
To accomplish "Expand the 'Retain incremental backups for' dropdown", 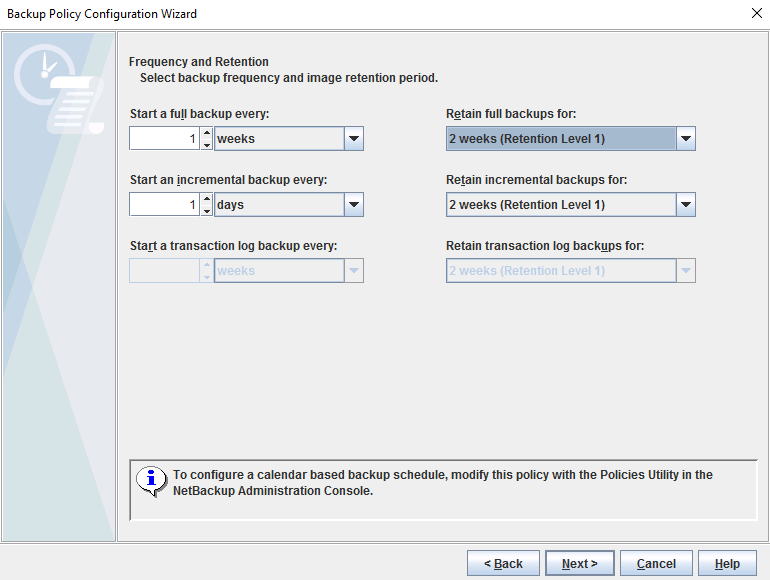I will point(685,205).
